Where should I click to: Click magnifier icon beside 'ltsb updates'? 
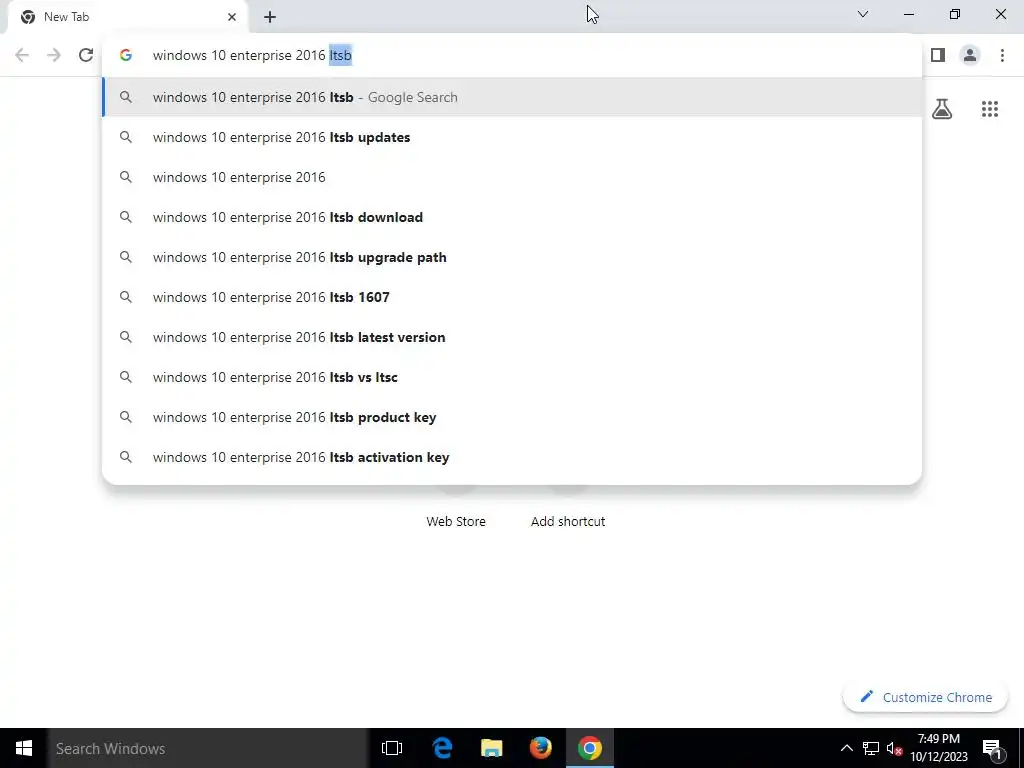[x=126, y=137]
